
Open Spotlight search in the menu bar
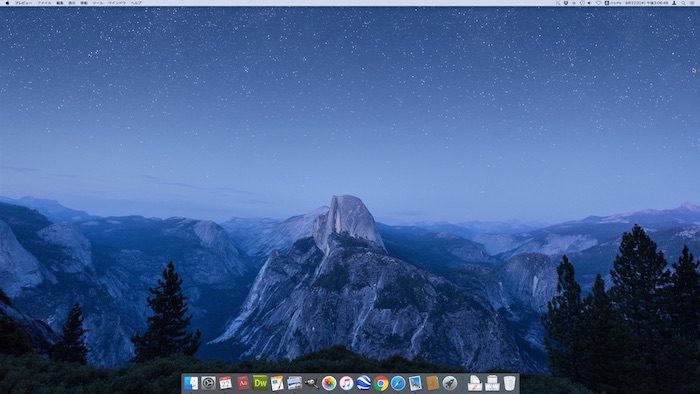coord(683,3)
